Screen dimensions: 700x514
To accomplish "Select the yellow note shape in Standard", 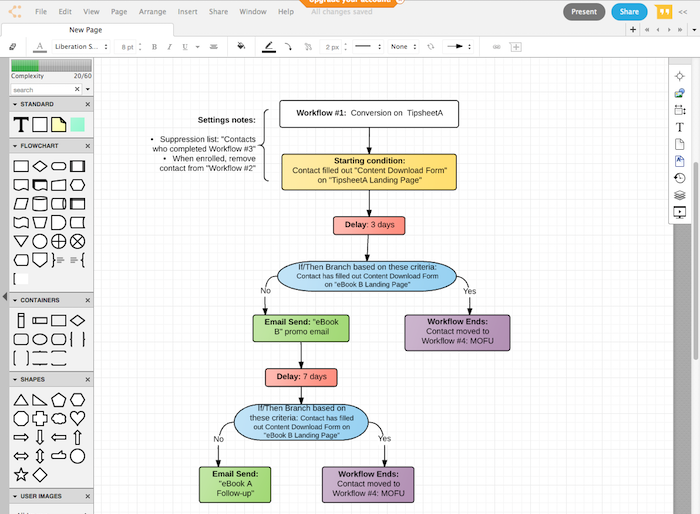I will (x=58, y=125).
